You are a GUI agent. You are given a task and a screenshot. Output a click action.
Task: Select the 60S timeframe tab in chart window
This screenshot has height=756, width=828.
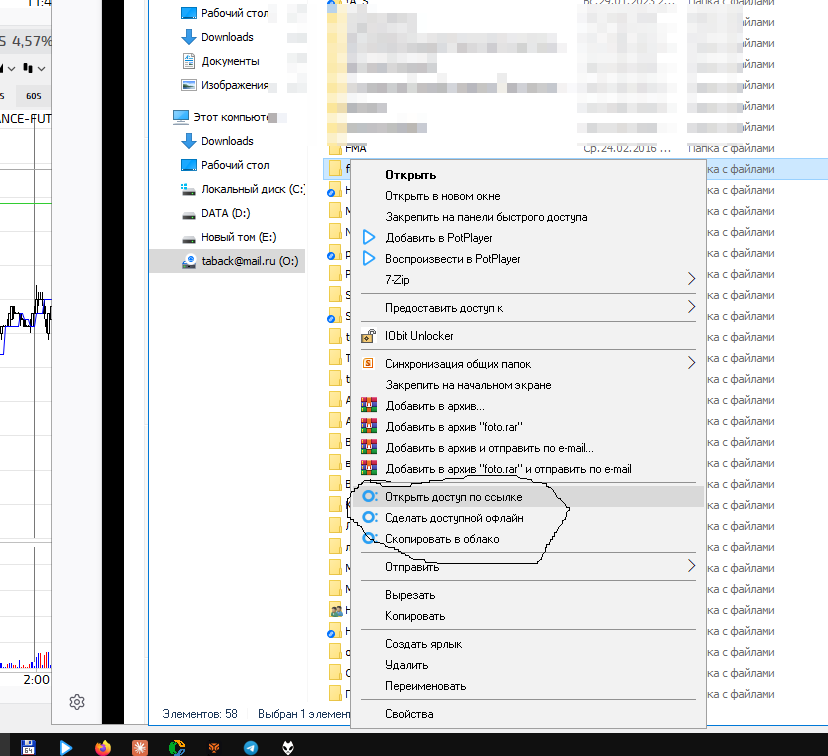click(x=33, y=96)
